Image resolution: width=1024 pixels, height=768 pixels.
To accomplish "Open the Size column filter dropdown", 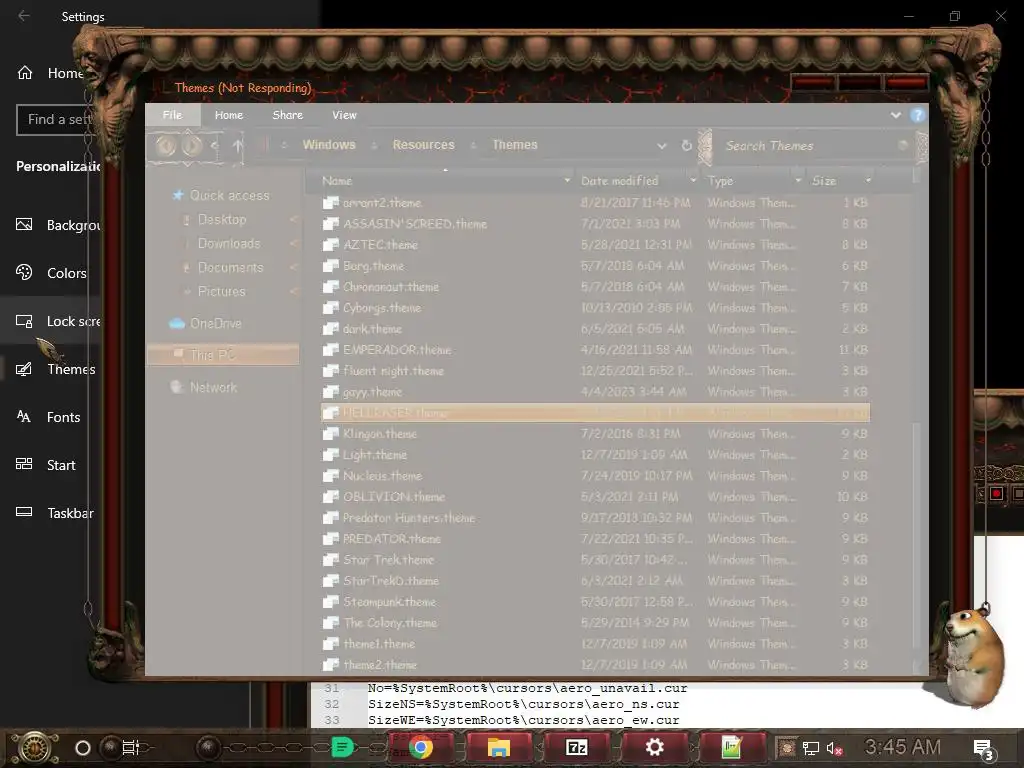I will [x=868, y=180].
